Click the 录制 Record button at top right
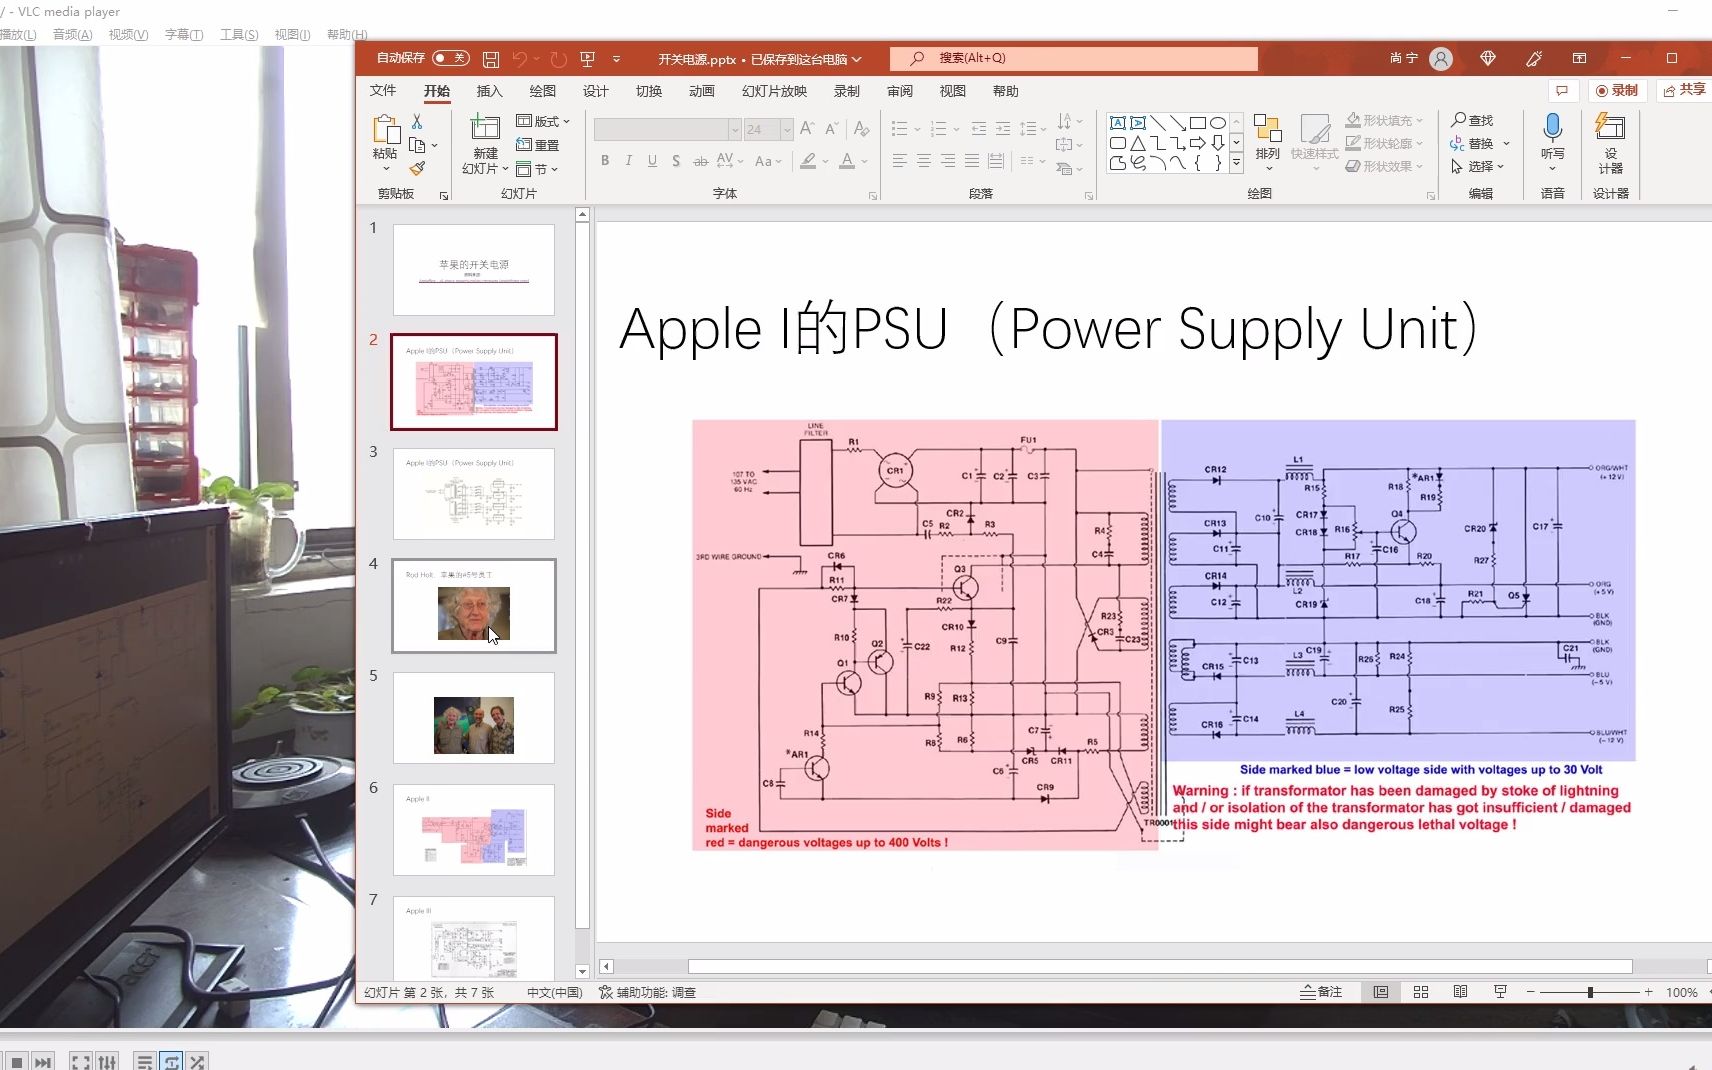The image size is (1712, 1070). [1617, 90]
